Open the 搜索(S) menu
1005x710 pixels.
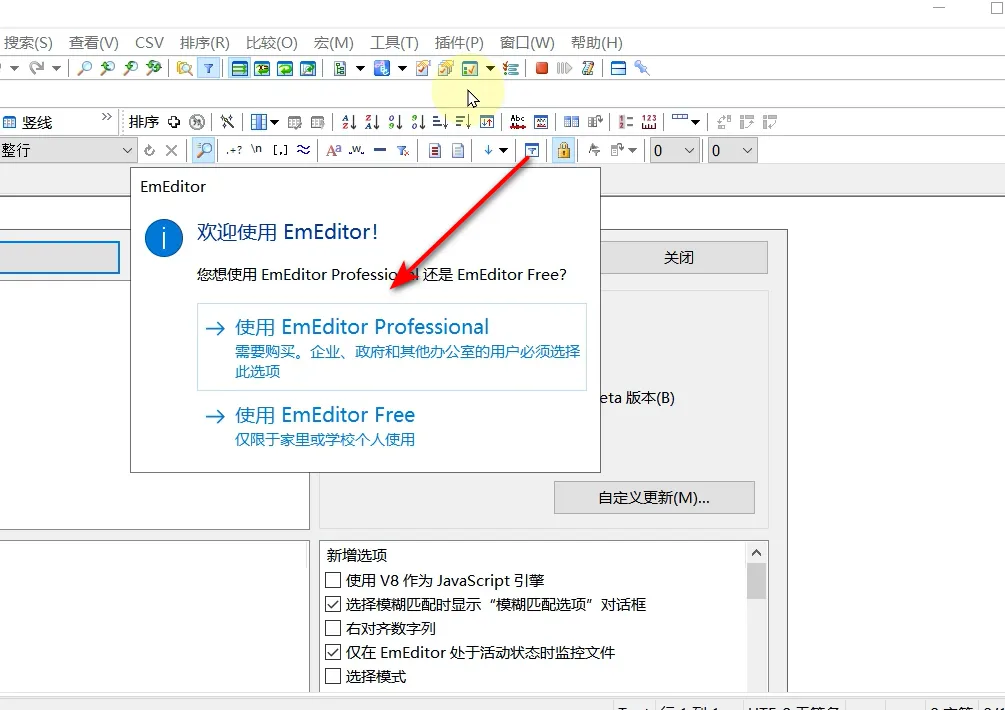(28, 43)
